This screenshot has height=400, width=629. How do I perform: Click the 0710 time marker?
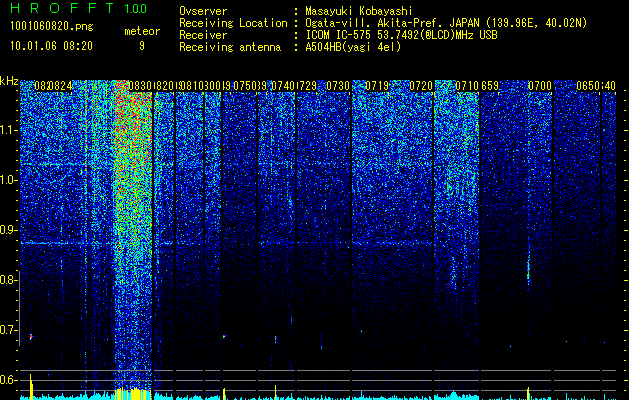tap(467, 86)
